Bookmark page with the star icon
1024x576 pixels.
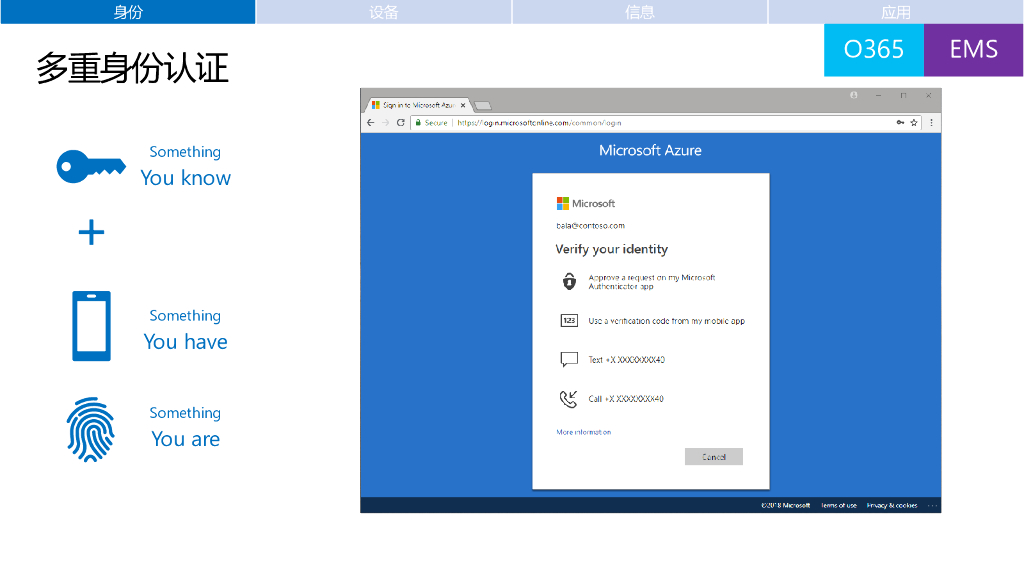[x=914, y=122]
